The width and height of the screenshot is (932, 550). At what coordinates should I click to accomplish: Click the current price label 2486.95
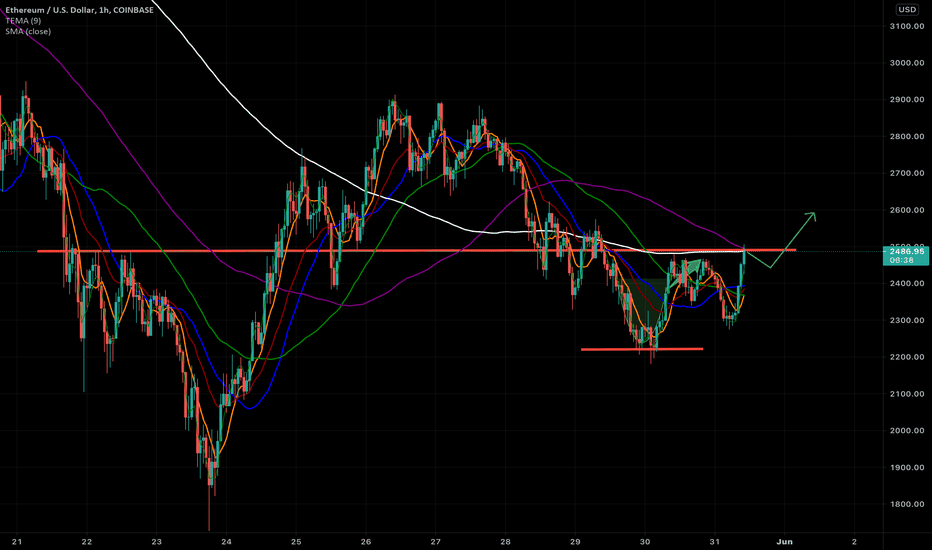pos(906,252)
